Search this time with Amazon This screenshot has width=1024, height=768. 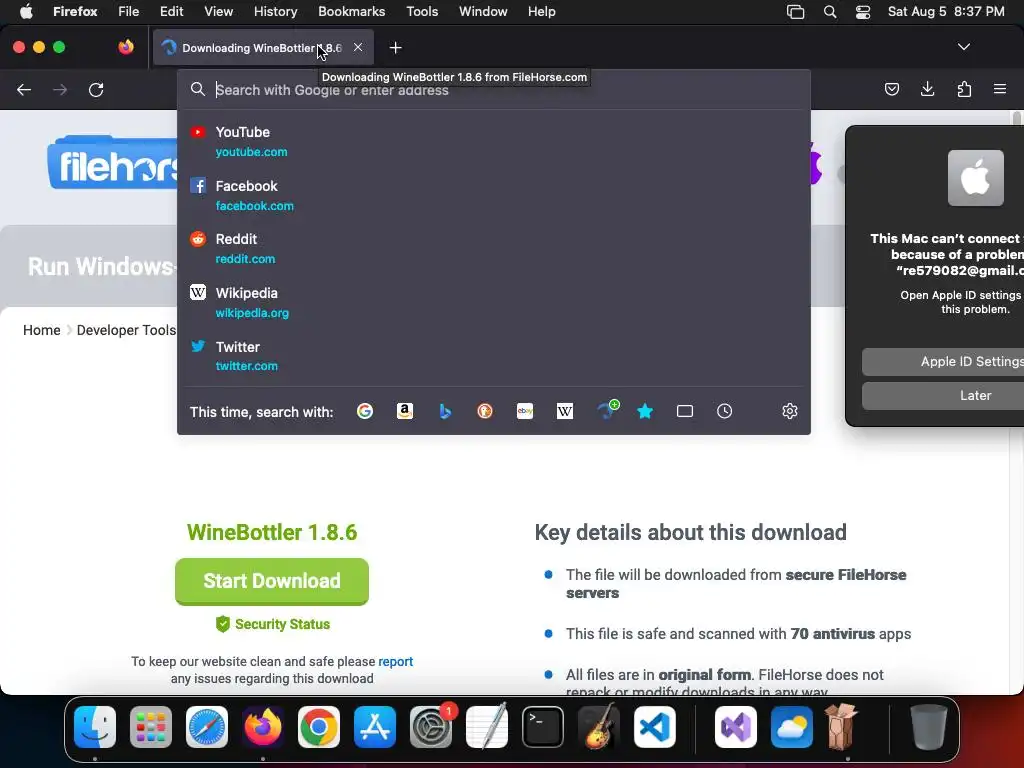click(x=405, y=411)
